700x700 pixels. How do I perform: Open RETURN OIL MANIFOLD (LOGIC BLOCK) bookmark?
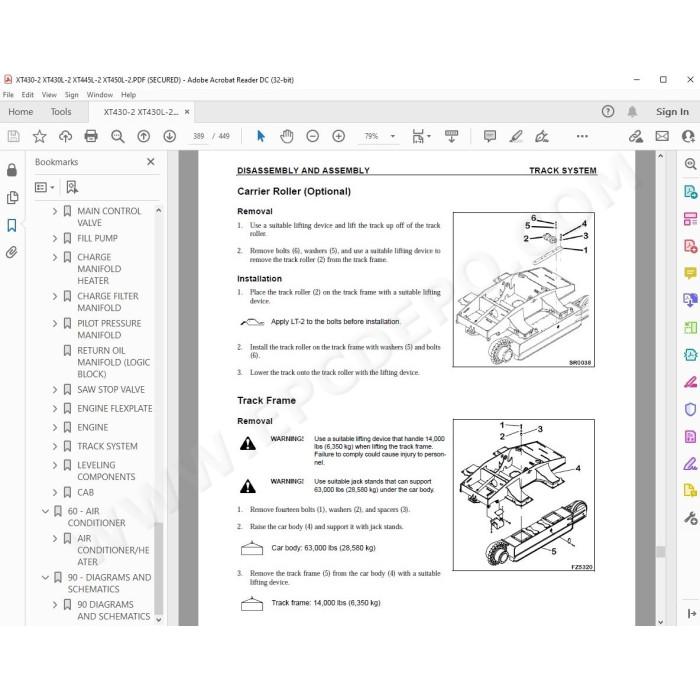[x=113, y=362]
